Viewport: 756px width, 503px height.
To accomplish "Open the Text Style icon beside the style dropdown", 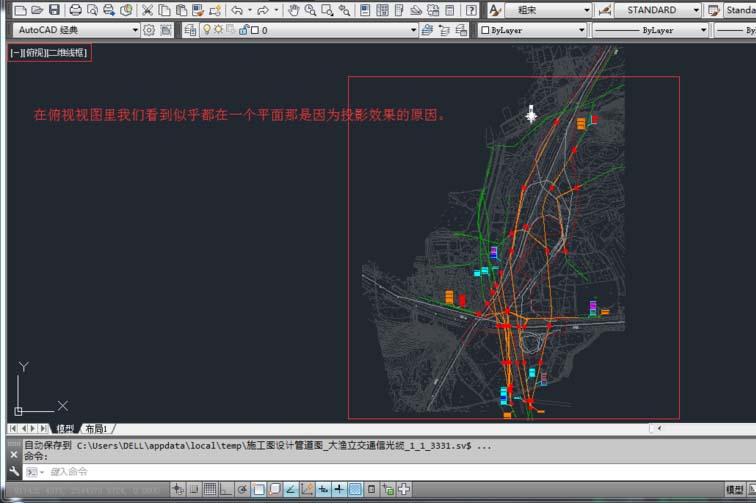I will (495, 10).
